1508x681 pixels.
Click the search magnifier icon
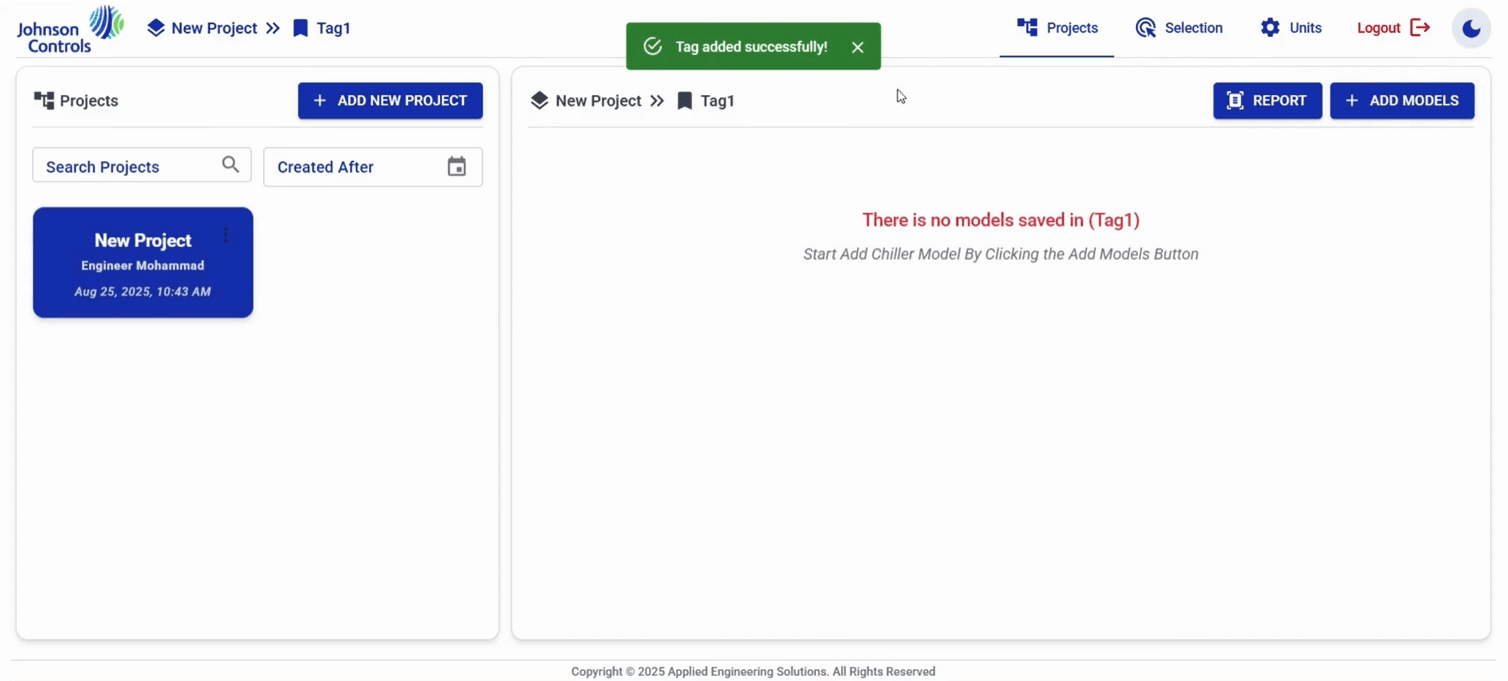230,164
